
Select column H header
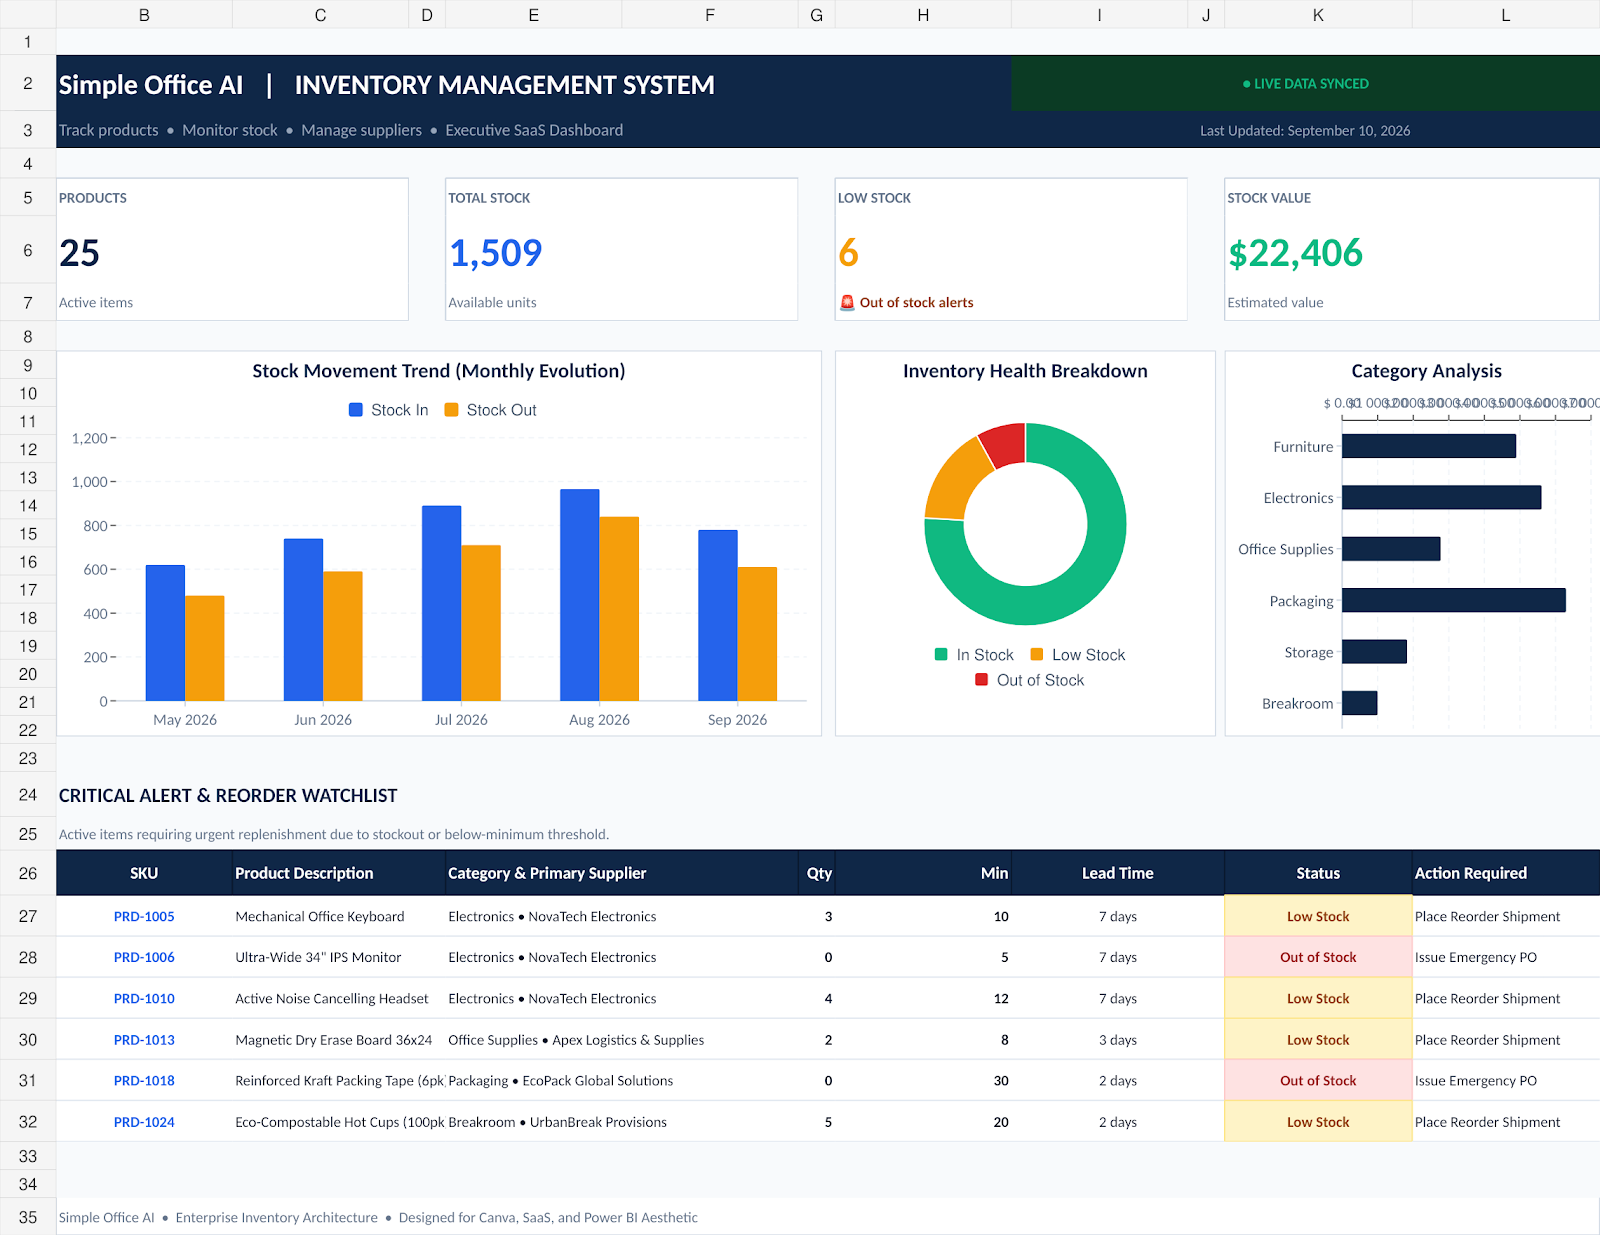click(x=923, y=14)
